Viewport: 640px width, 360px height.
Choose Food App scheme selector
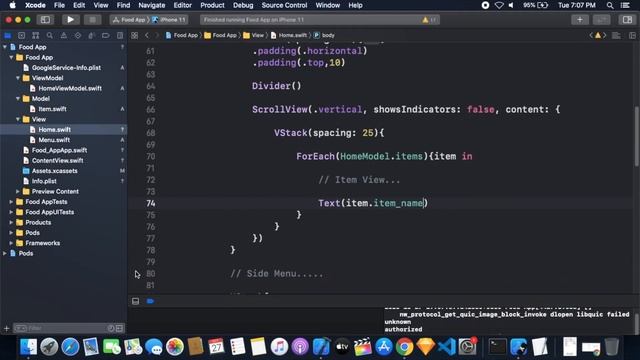[x=129, y=20]
